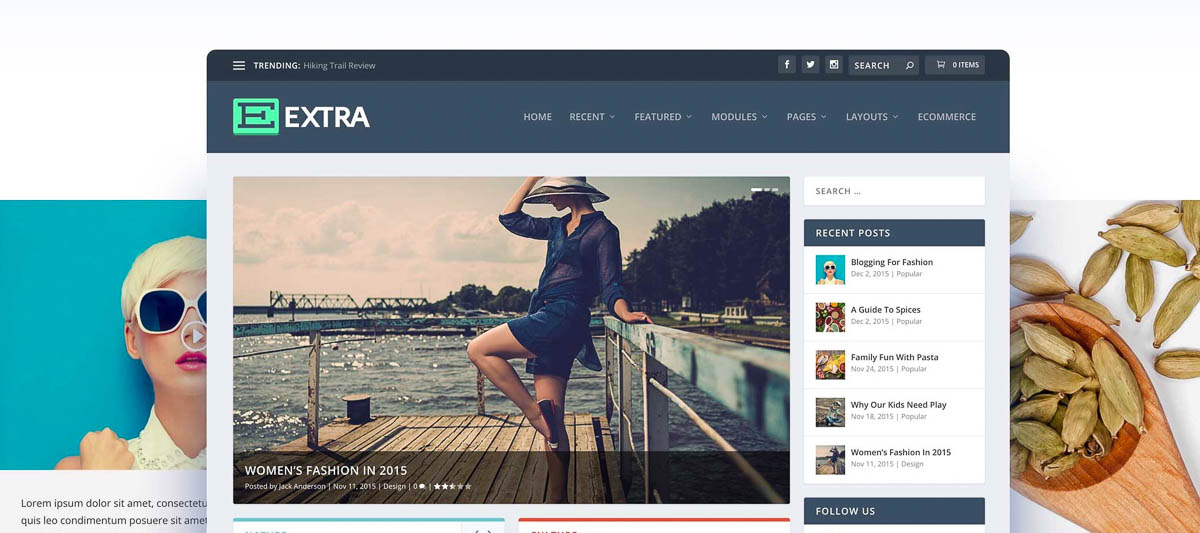Open the Blogging For Fashion post
The width and height of the screenshot is (1200, 533).
892,262
